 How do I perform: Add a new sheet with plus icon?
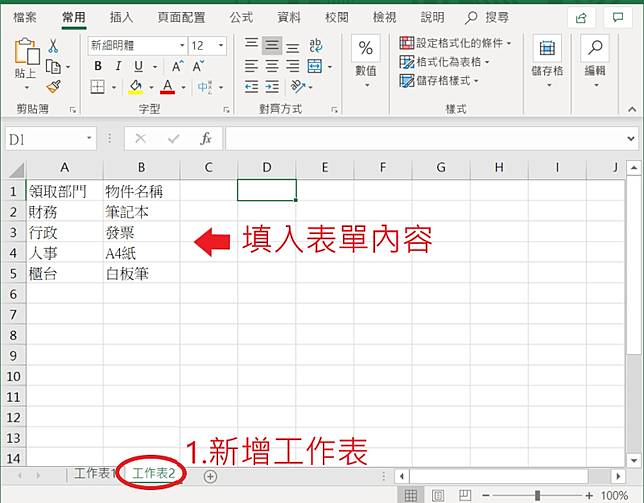click(210, 476)
